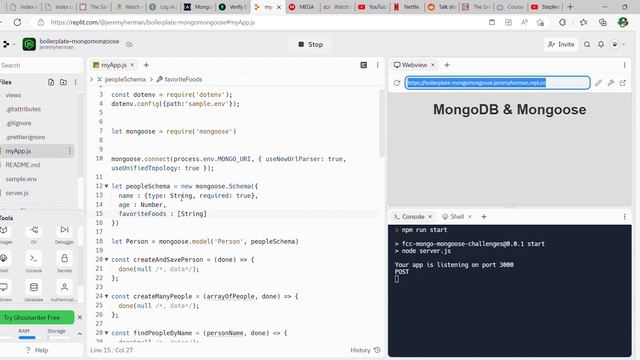Add a new tab beside Shell
Image resolution: width=640 pixels, height=360 pixels.
pos(484,217)
